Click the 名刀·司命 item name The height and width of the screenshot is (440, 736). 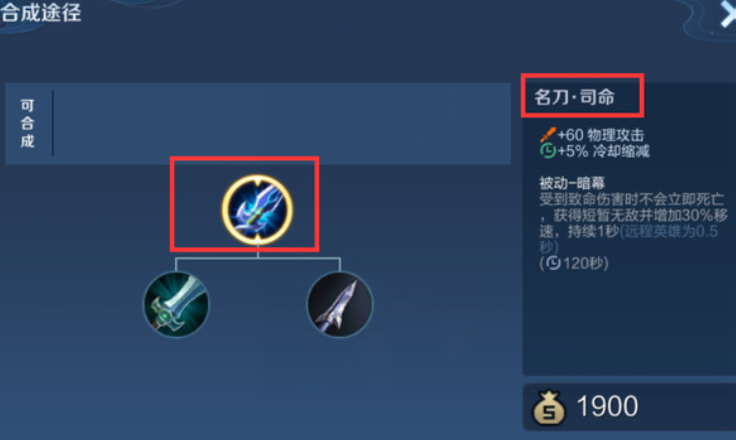575,97
